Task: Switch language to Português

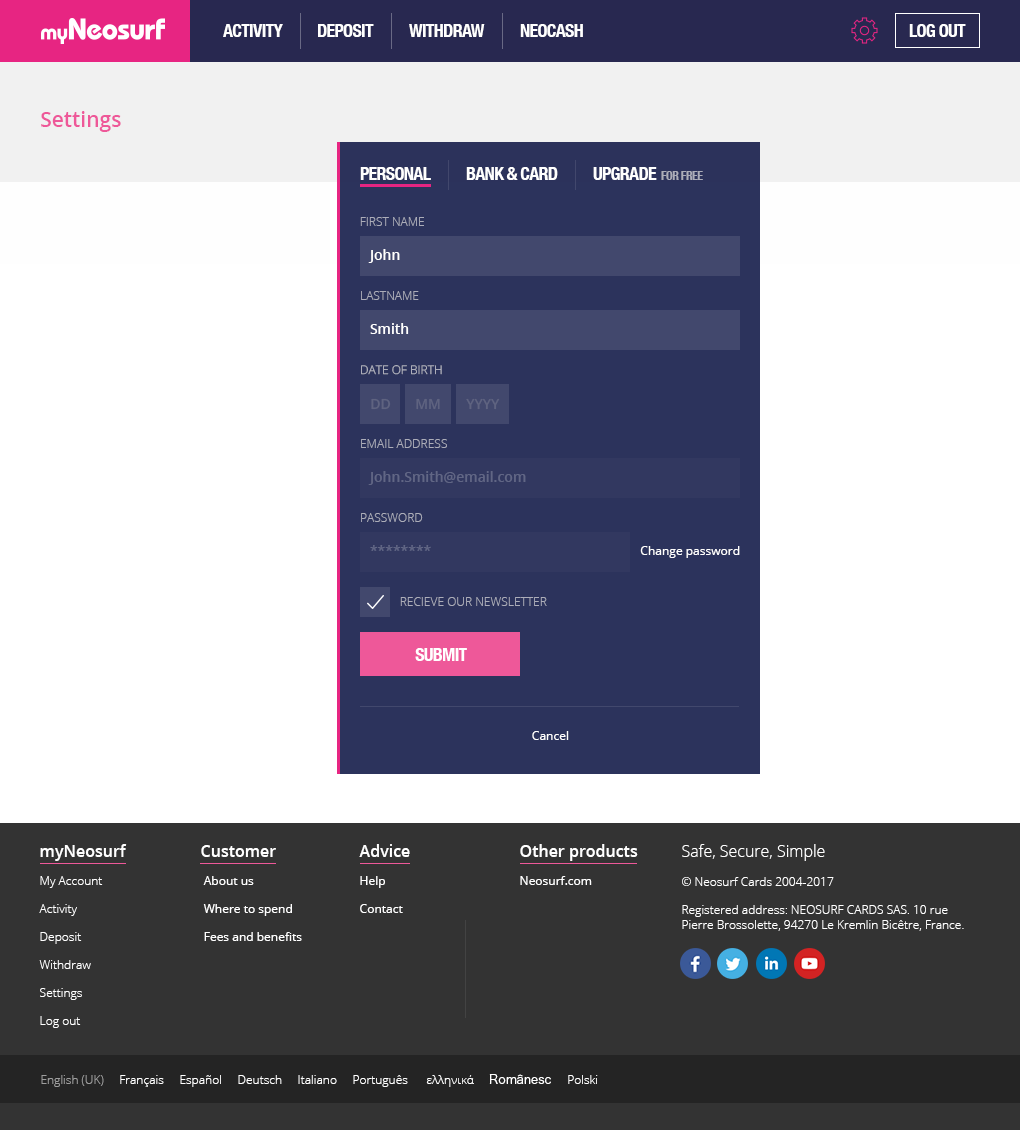Action: tap(380, 1080)
